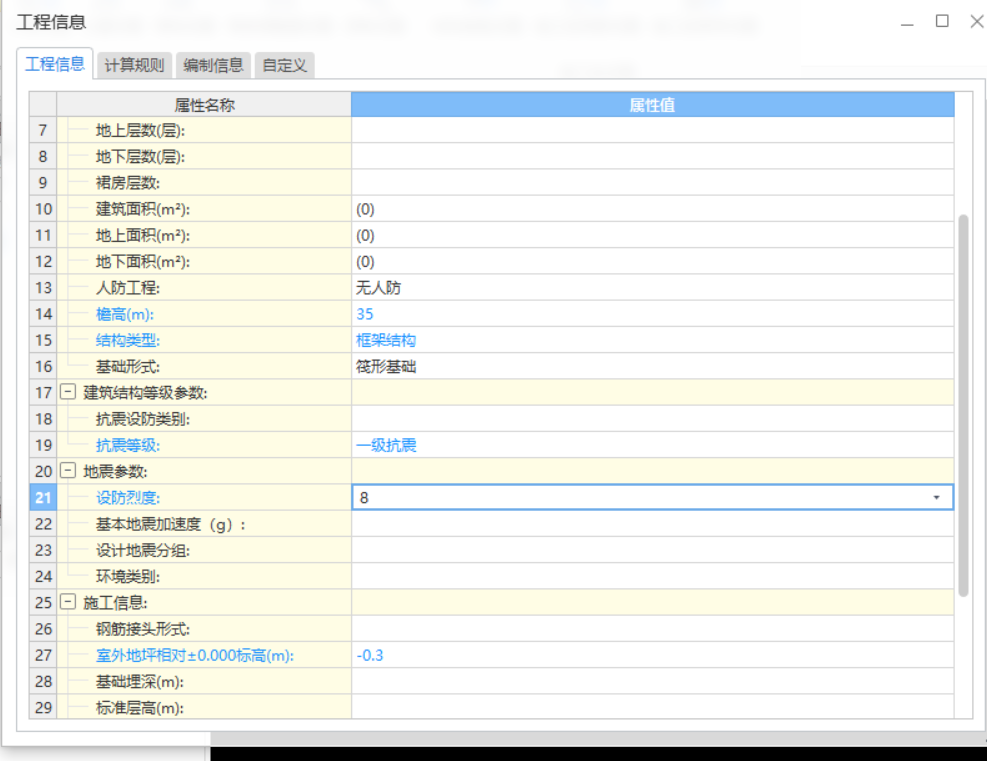Open the 自定义 tab
This screenshot has height=761, width=987.
click(x=285, y=65)
